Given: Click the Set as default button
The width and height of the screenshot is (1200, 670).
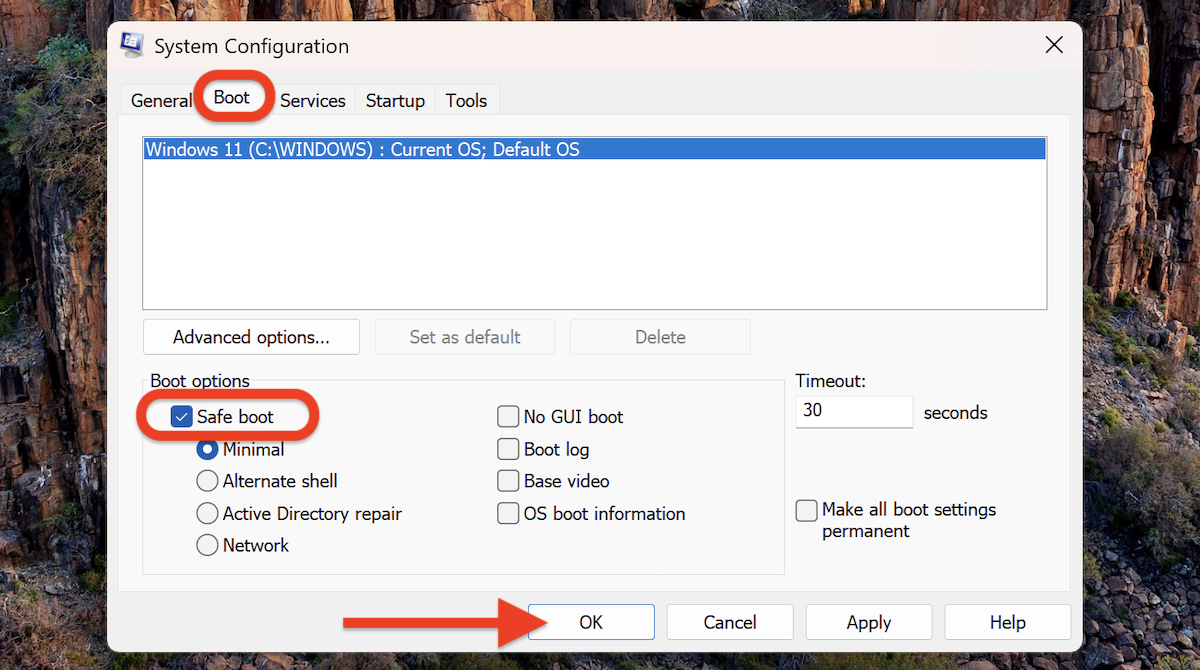Looking at the screenshot, I should coord(465,337).
